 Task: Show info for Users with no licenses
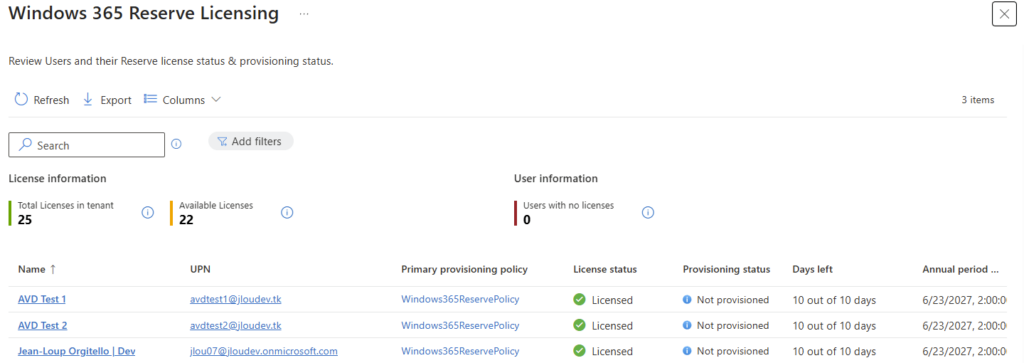648,212
